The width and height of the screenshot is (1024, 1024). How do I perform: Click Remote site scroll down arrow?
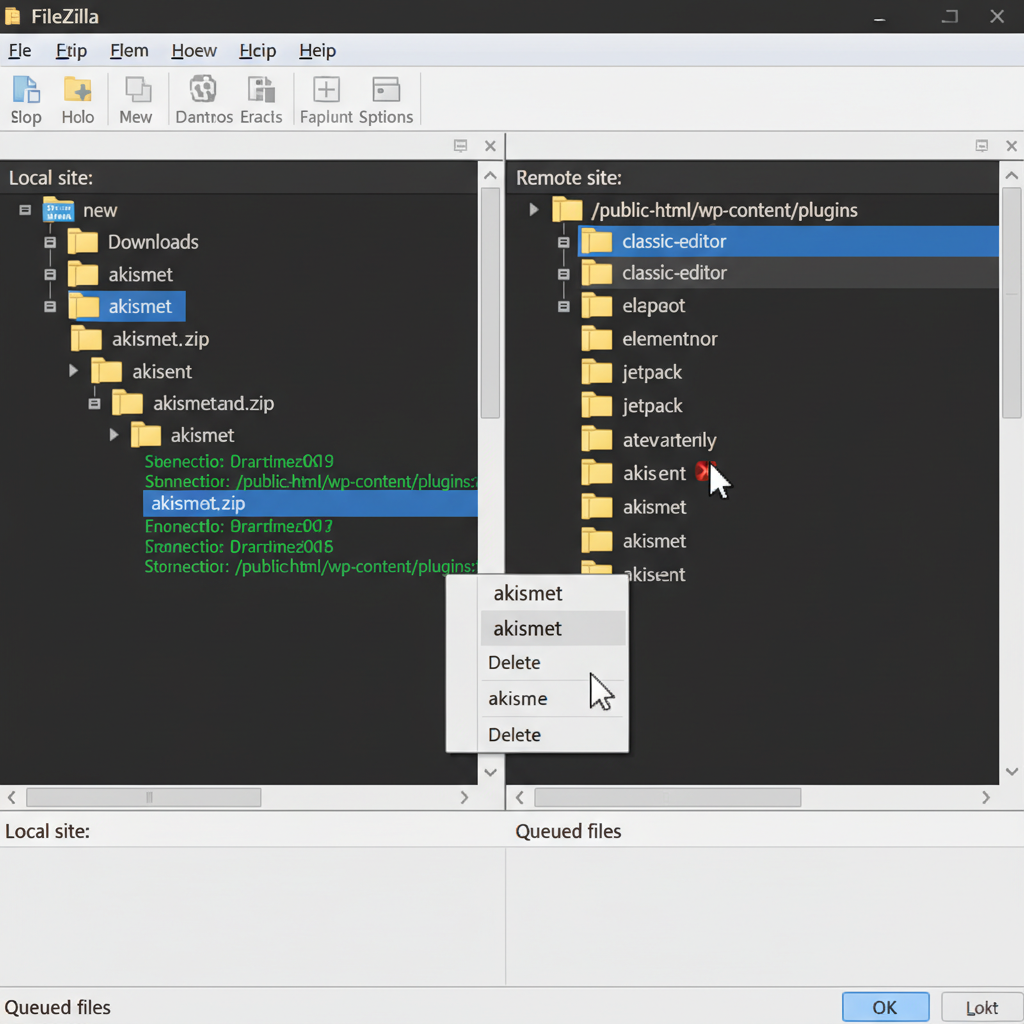coord(1012,771)
